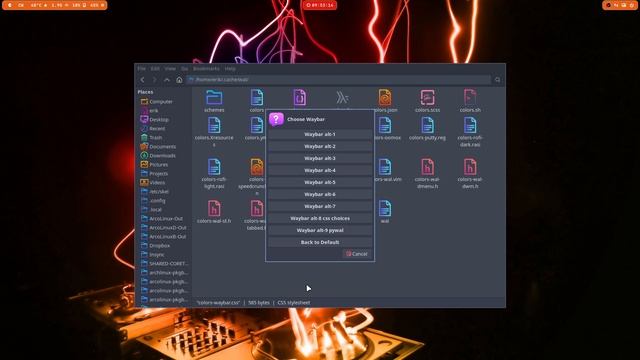Open the View menu

[170, 69]
